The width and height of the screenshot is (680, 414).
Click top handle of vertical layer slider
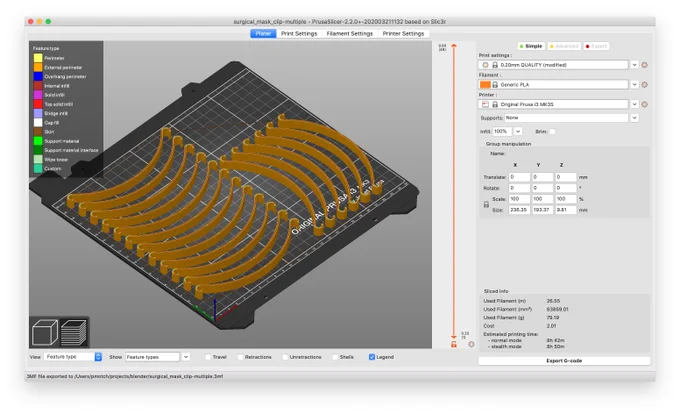tap(454, 46)
